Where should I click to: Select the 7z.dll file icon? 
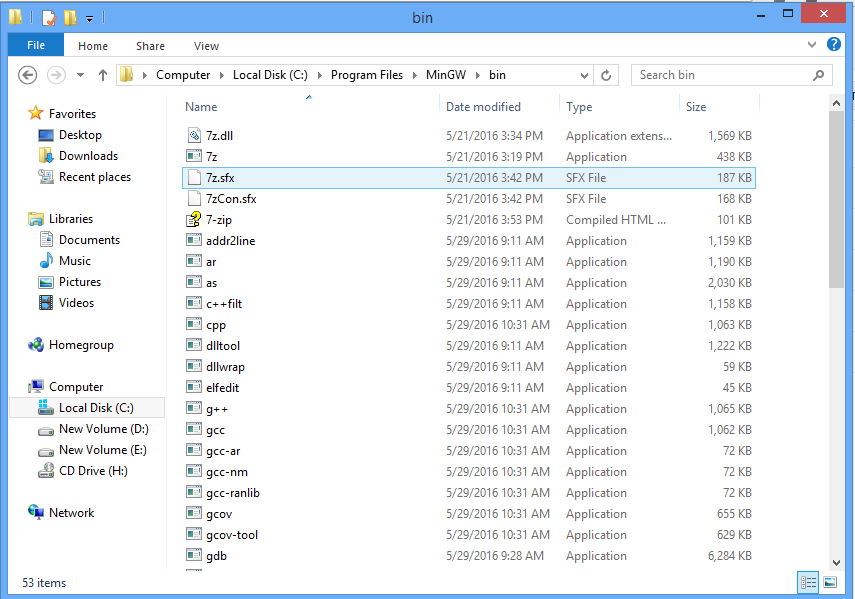tap(194, 135)
